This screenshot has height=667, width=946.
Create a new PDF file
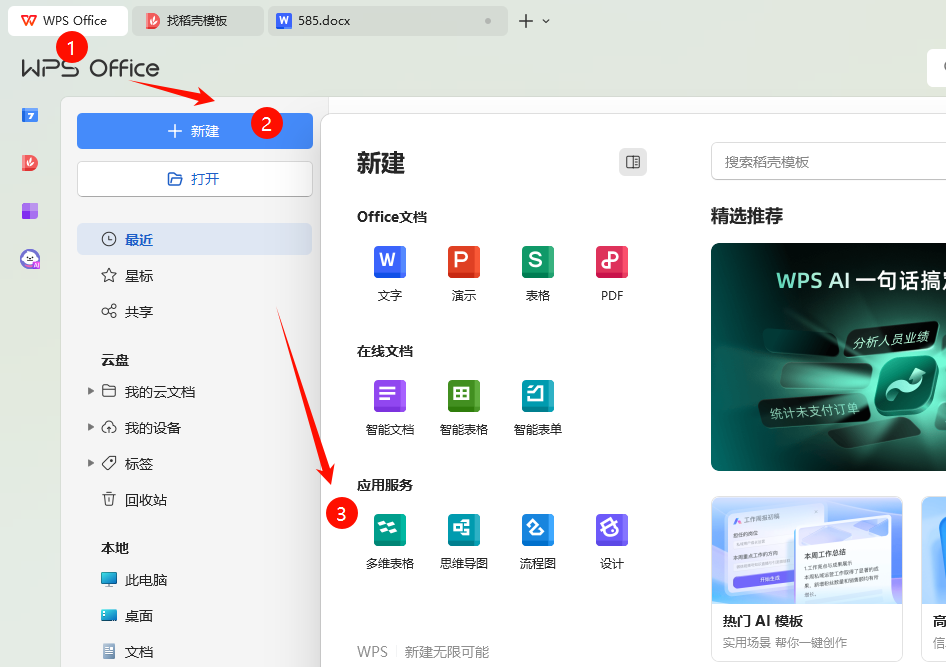point(612,274)
